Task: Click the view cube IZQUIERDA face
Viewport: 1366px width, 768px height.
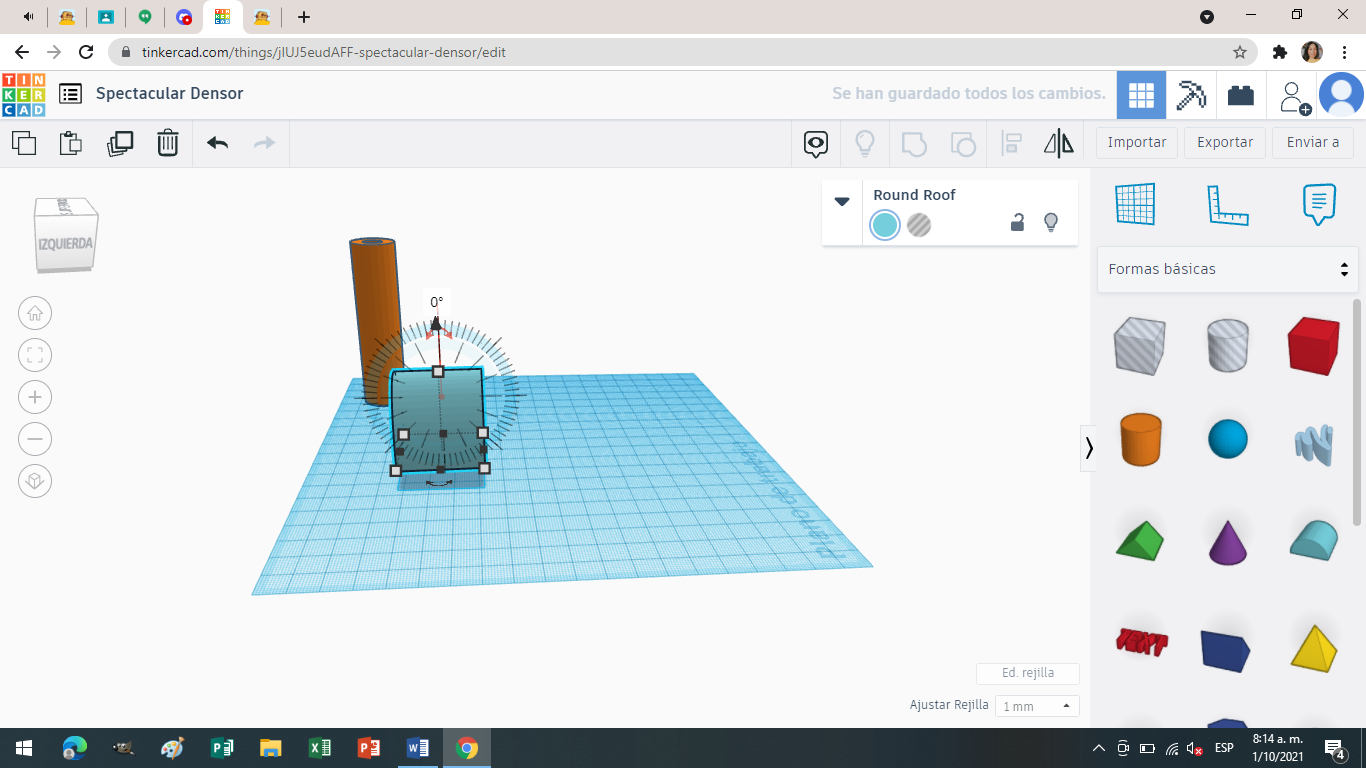Action: pos(66,244)
